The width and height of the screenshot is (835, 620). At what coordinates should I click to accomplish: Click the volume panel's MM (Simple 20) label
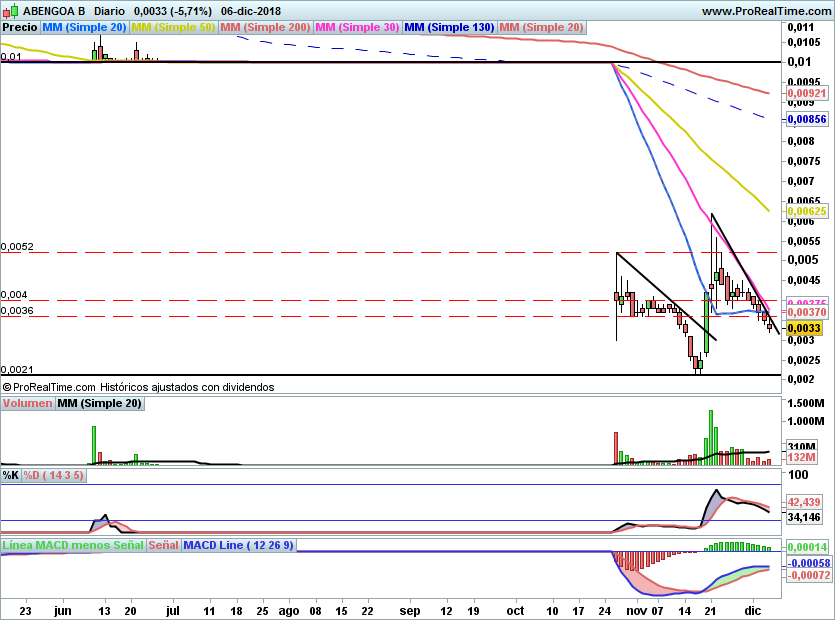pyautogui.click(x=99, y=403)
